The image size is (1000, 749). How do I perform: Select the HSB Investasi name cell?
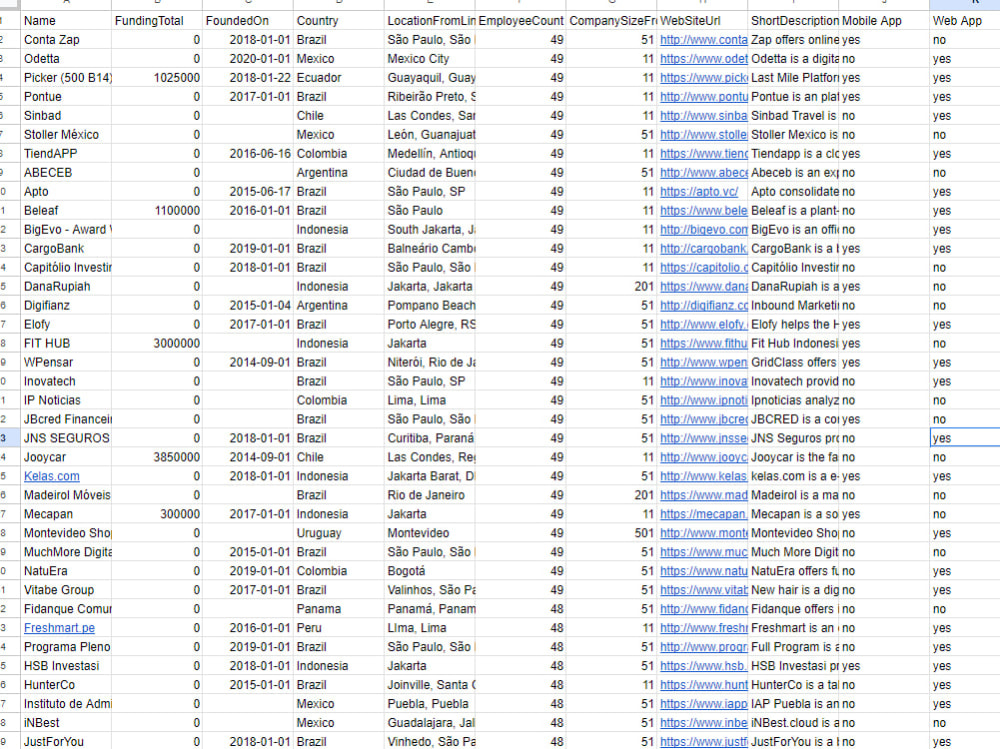tap(66, 665)
